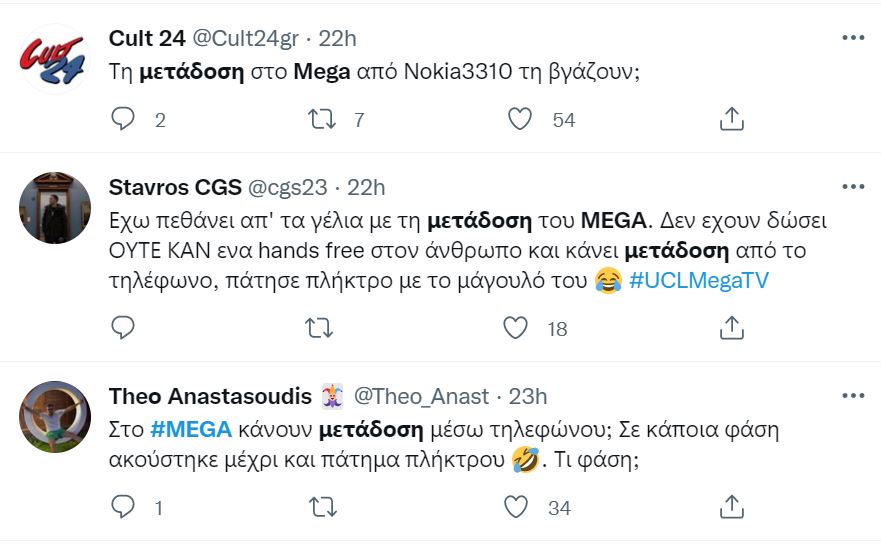Open Cult 24 profile picture
Image resolution: width=881 pixels, height=544 pixels.
[55, 60]
